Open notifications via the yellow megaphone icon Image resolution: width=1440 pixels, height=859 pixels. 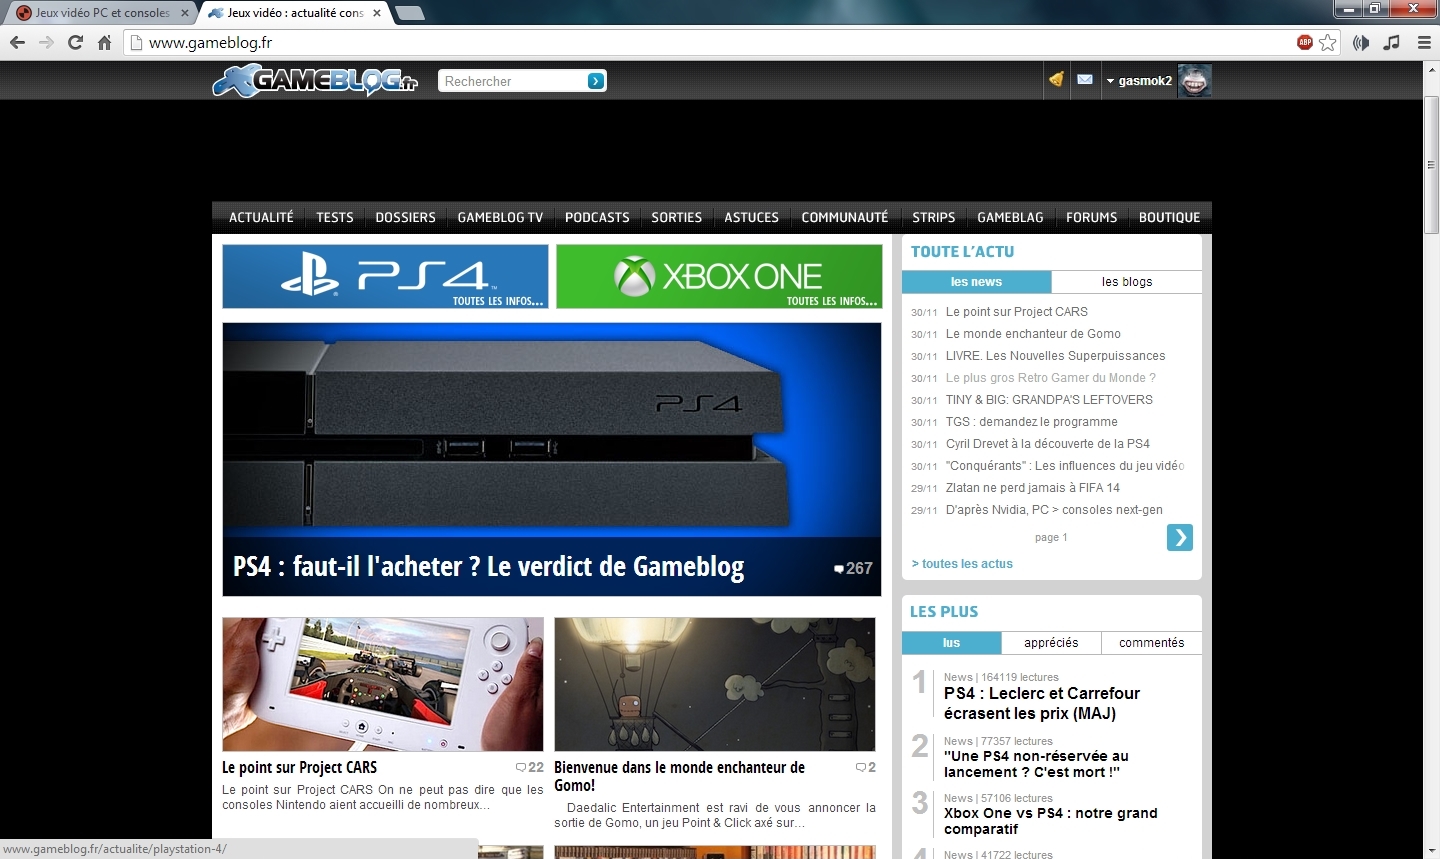[1056, 79]
